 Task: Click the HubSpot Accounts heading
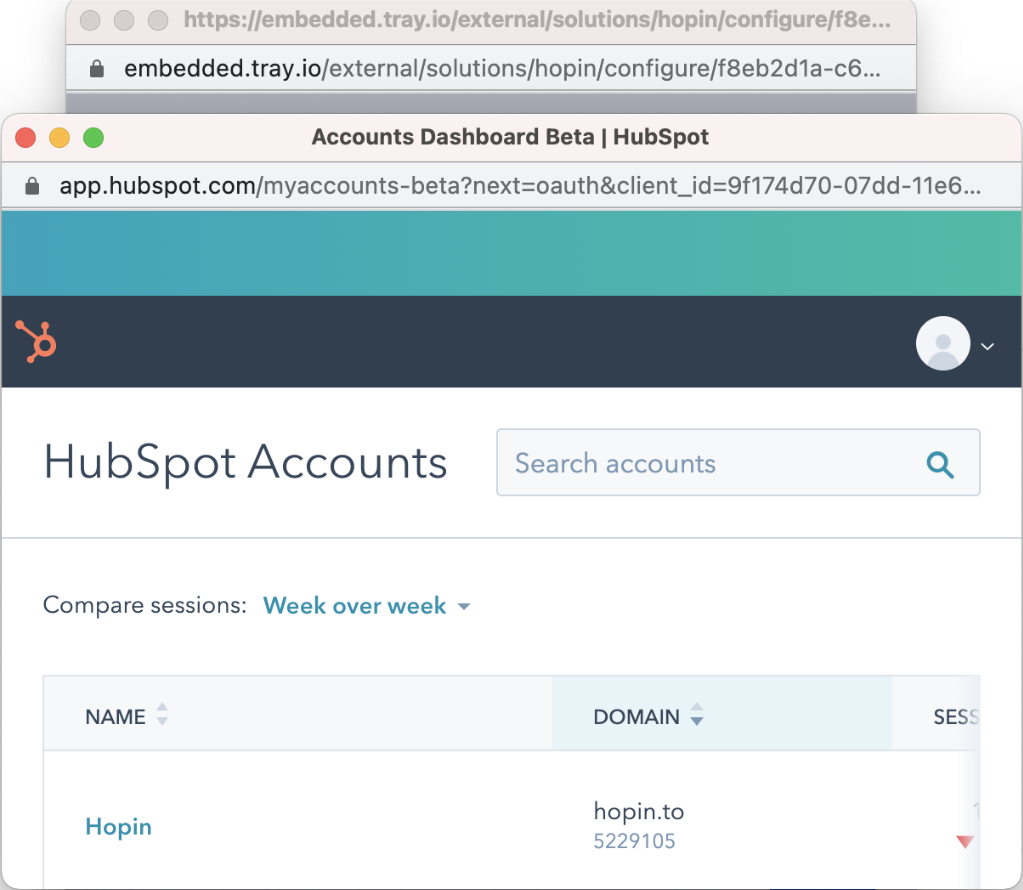(x=245, y=463)
